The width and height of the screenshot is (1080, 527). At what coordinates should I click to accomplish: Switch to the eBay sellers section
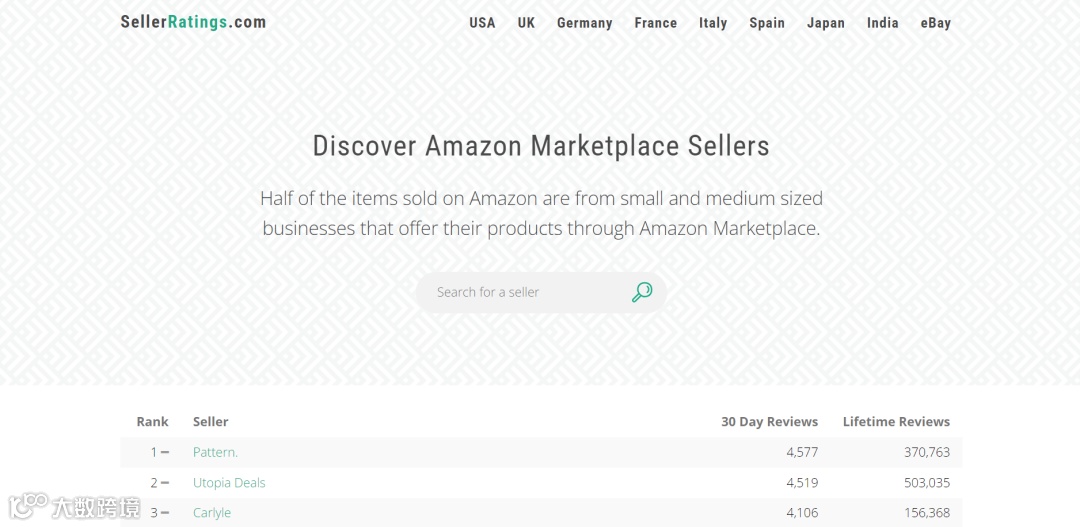(935, 23)
